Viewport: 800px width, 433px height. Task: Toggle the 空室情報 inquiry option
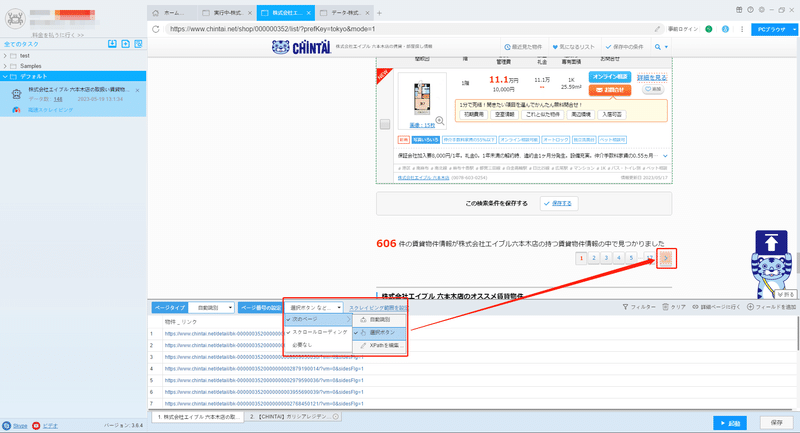pos(505,115)
